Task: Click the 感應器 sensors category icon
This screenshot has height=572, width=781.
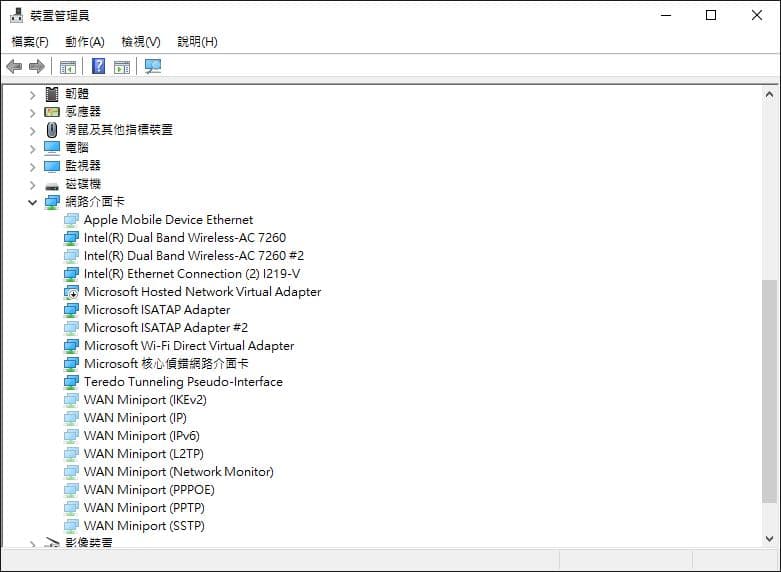Action: coord(52,112)
